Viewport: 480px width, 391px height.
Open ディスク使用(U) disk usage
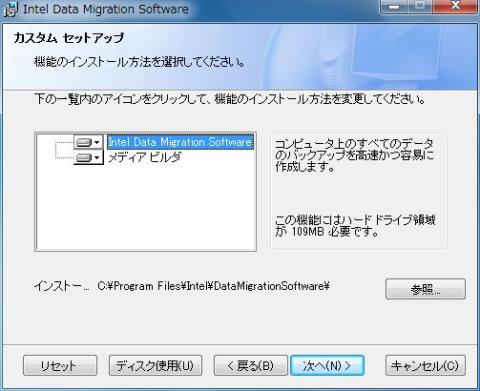click(x=155, y=365)
